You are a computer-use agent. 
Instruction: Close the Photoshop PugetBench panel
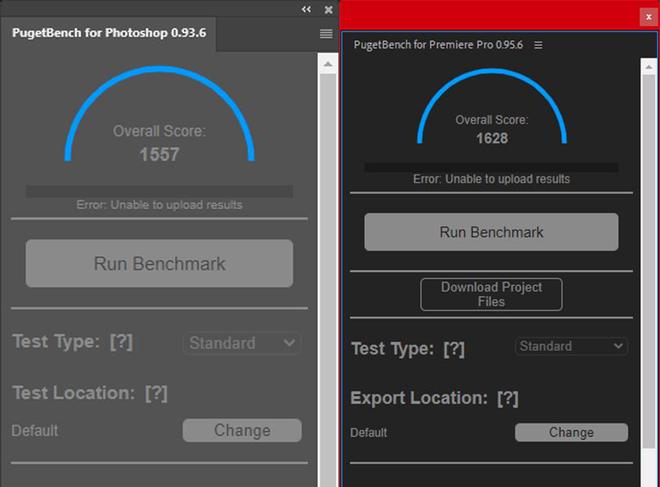pyautogui.click(x=328, y=10)
